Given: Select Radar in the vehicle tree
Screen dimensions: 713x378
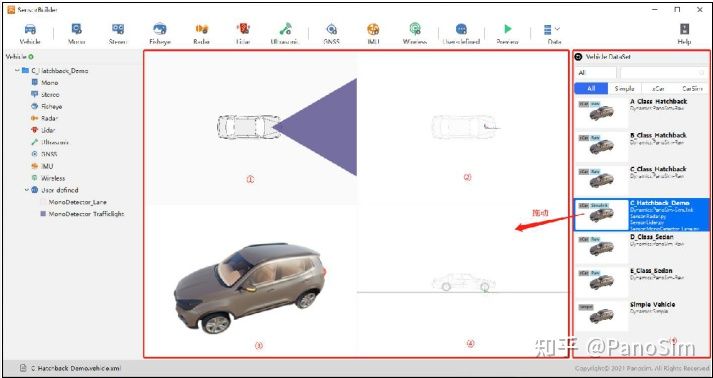Looking at the screenshot, I should 45,118.
